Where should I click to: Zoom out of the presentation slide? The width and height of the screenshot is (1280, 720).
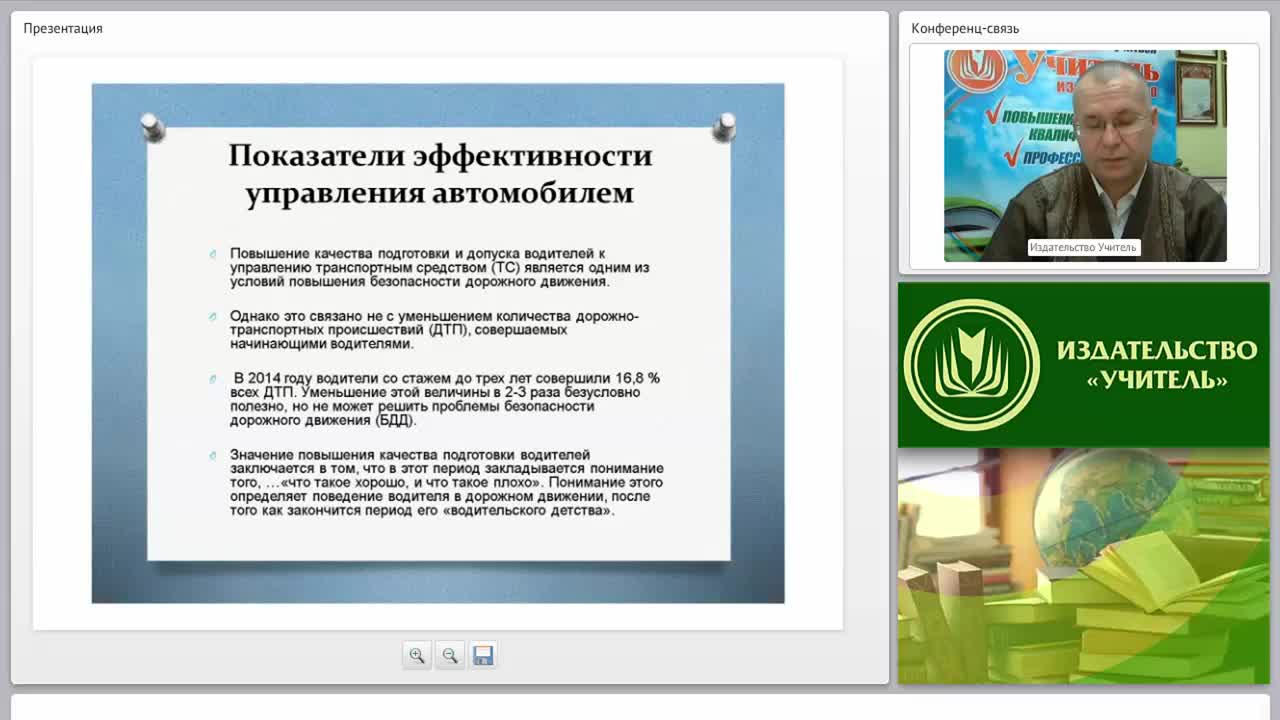point(450,656)
